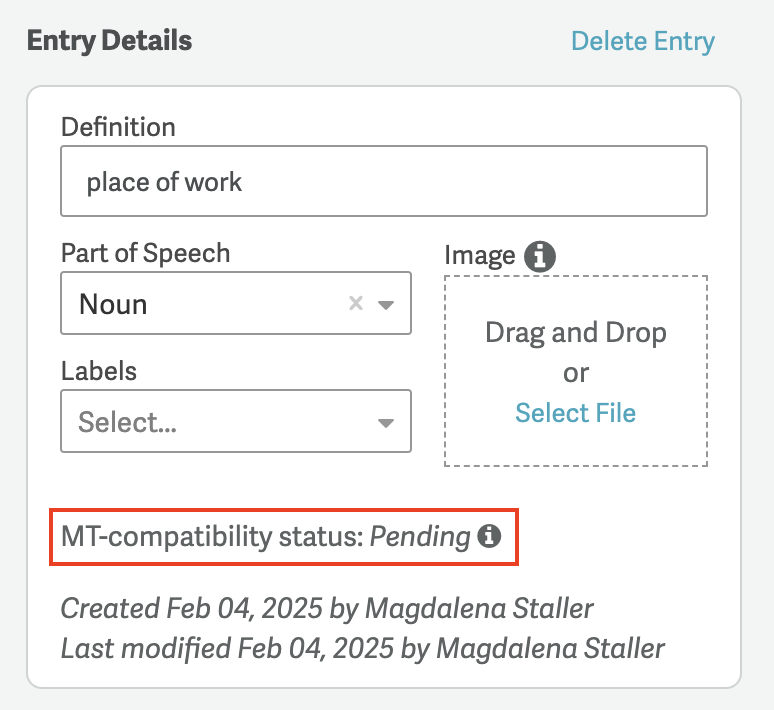
Task: Click Delete Entry link
Action: (643, 41)
